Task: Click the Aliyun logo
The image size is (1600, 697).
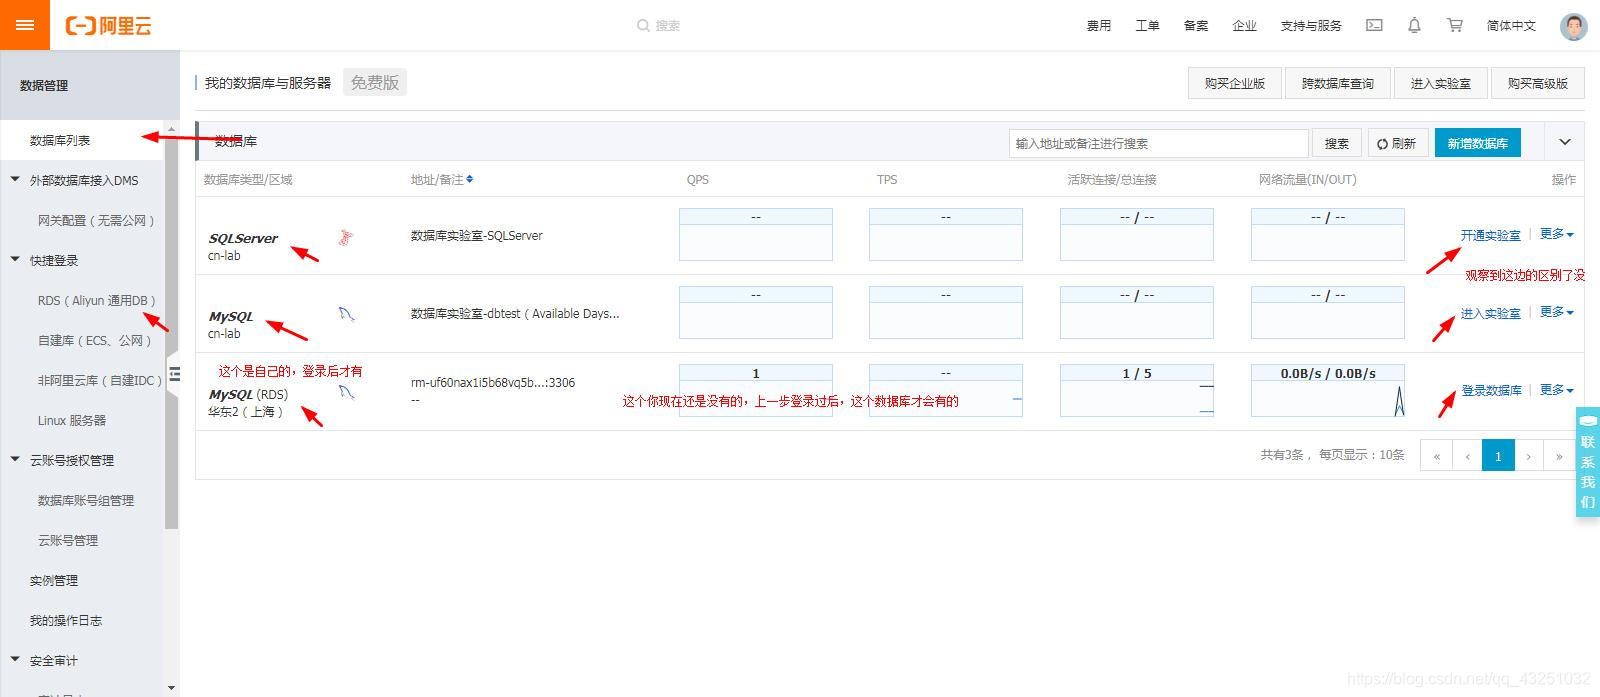Action: coord(108,26)
